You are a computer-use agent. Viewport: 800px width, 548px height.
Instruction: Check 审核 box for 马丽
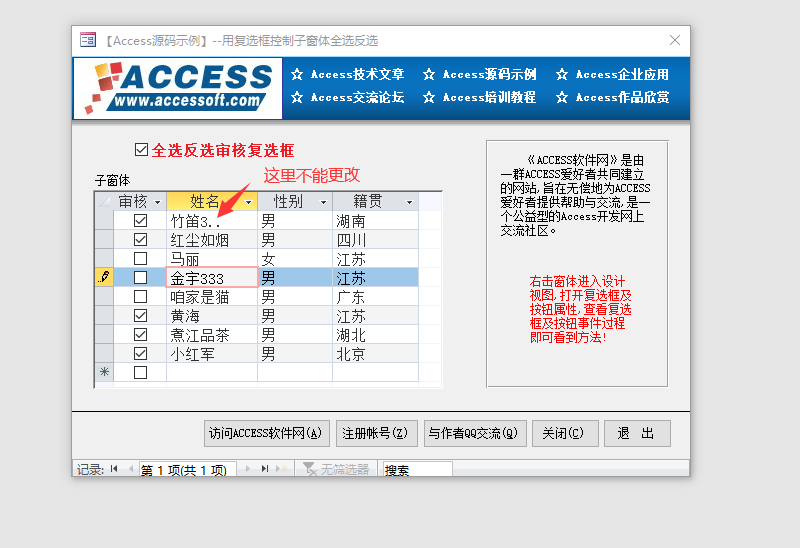coord(140,258)
